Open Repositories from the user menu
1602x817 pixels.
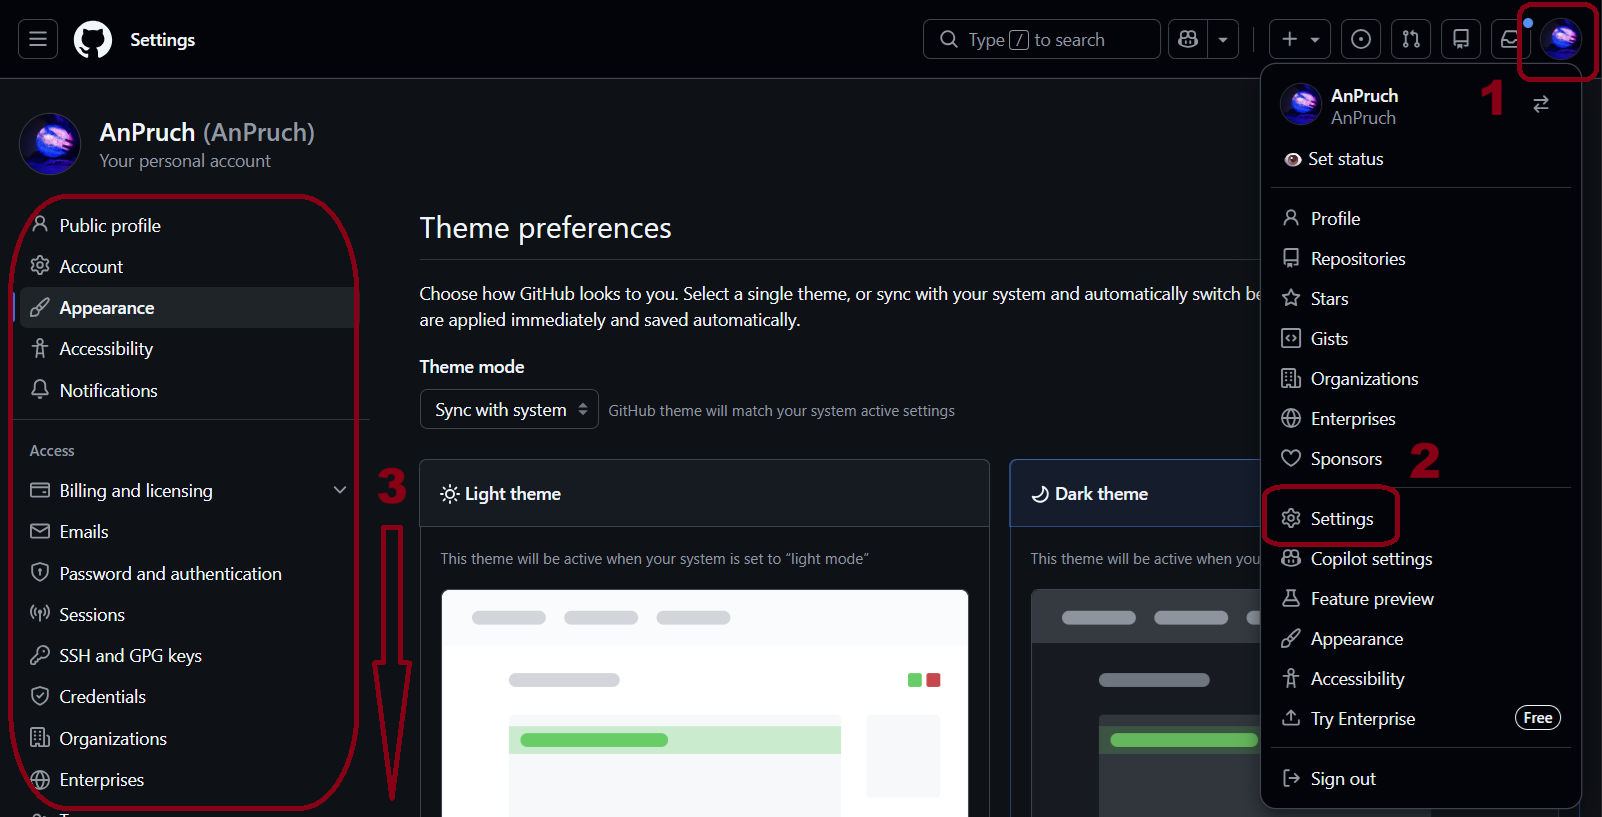click(1421, 258)
